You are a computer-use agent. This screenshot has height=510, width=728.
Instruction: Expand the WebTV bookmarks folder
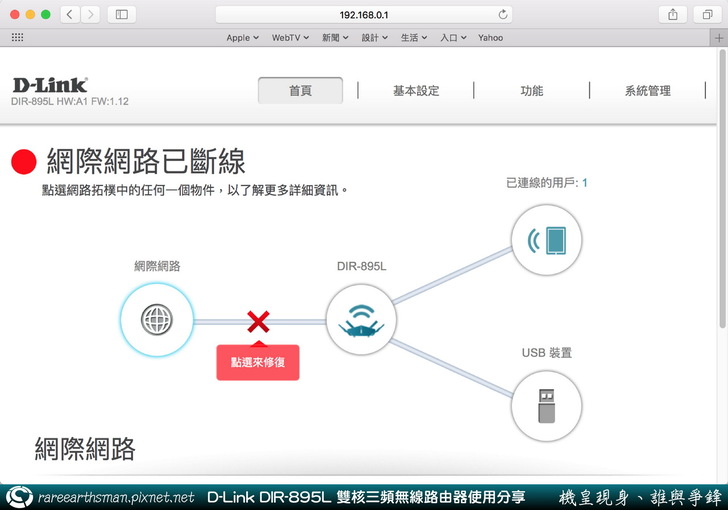[290, 38]
